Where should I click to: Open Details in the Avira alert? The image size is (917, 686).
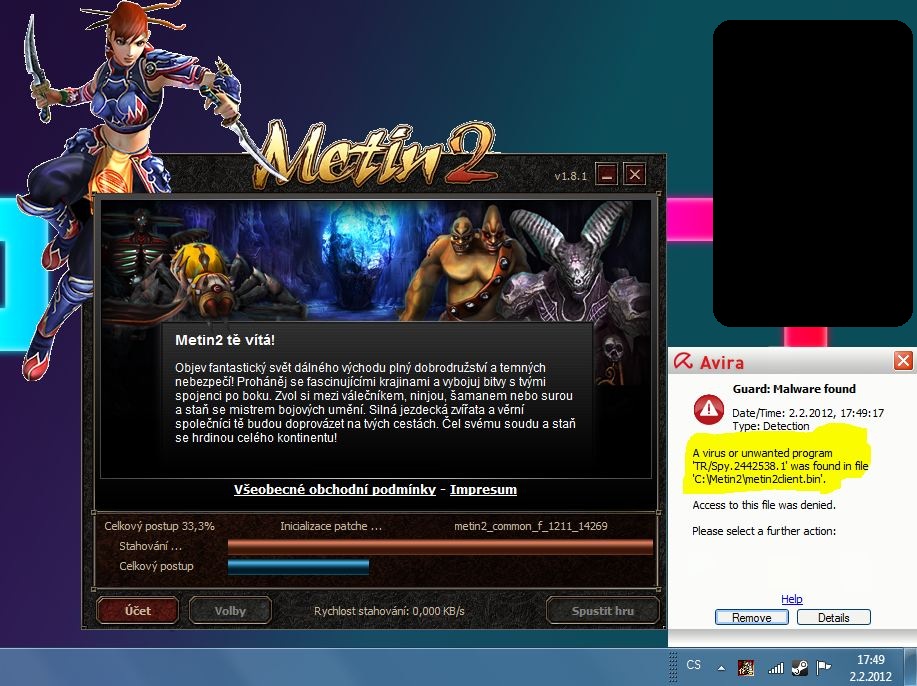tap(833, 618)
